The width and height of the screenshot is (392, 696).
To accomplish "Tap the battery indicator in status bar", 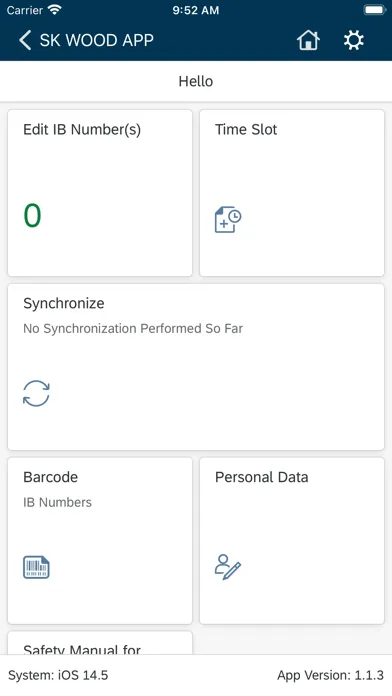I will click(374, 10).
